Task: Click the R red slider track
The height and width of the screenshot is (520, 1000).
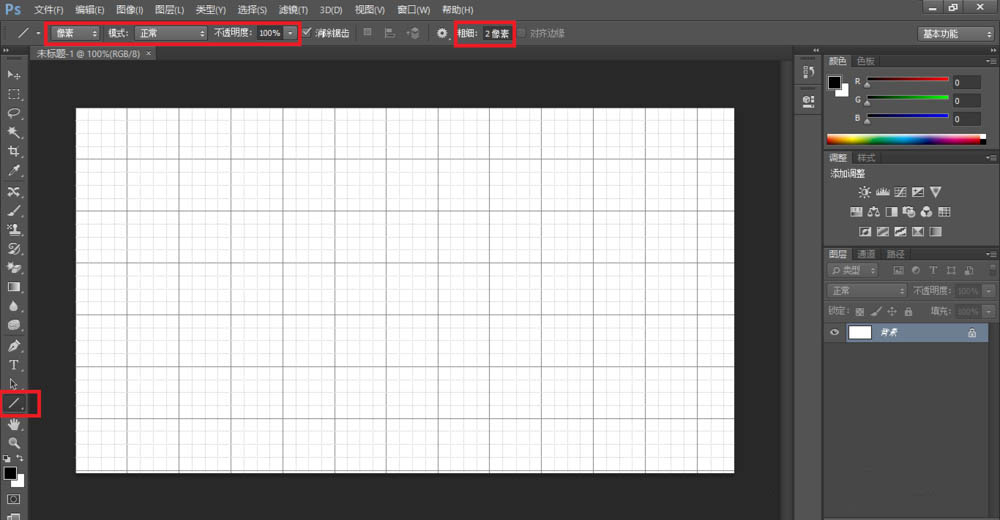Action: point(907,80)
